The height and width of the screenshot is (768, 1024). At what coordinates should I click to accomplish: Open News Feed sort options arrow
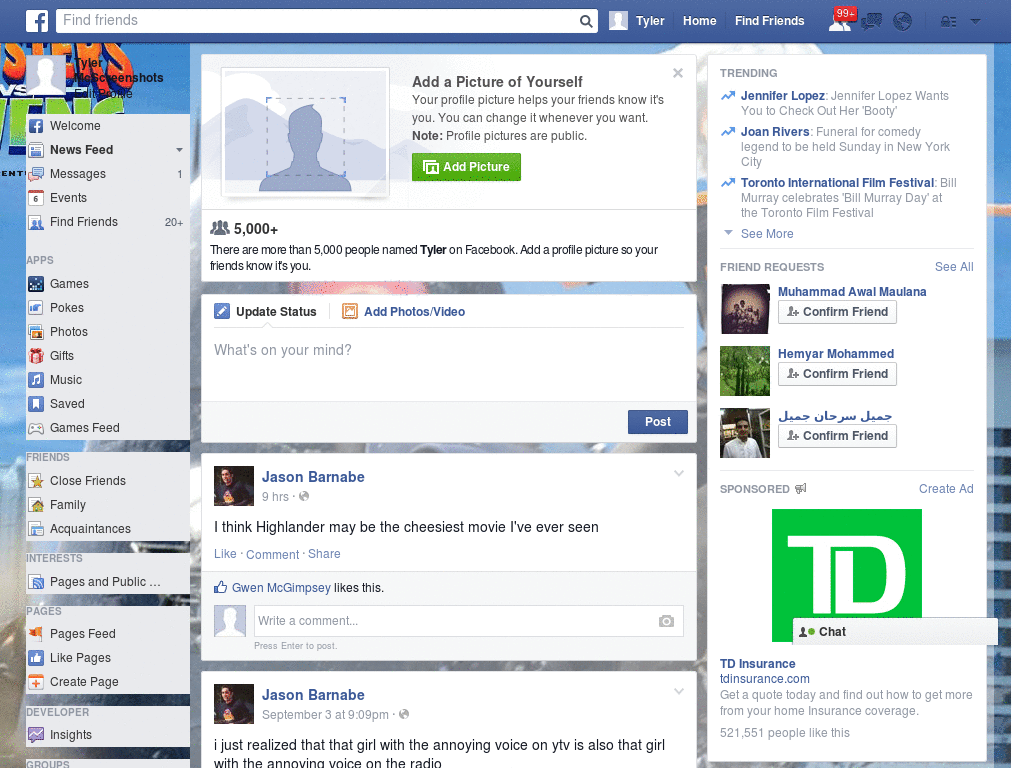179,150
